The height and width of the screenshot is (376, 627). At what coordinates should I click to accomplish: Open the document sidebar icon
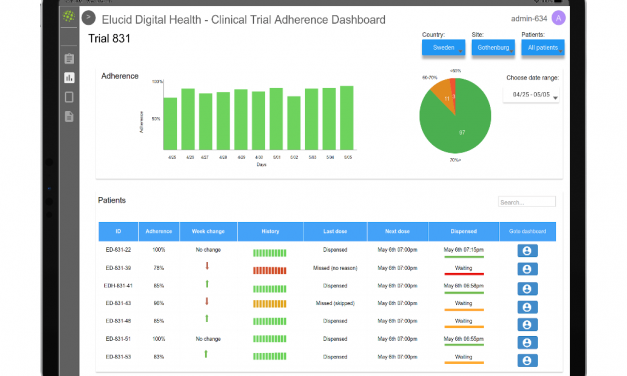[69, 116]
